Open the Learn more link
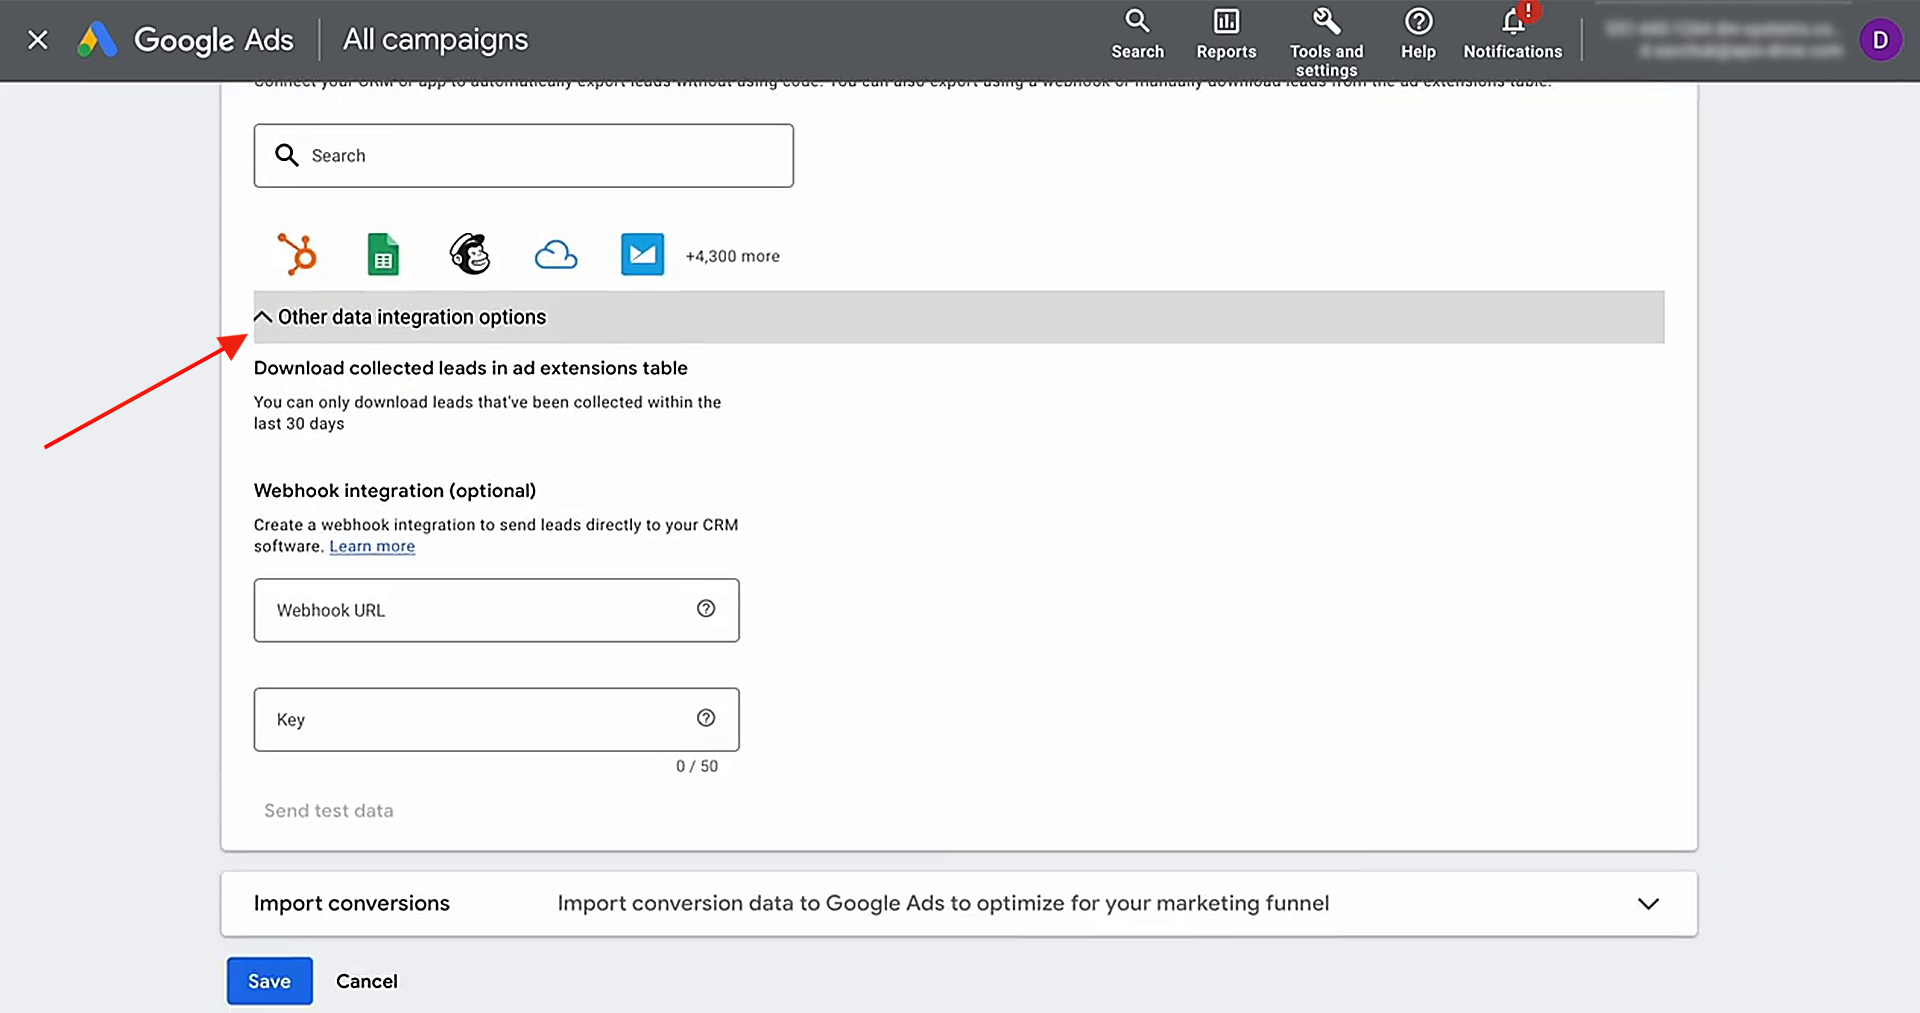This screenshot has width=1920, height=1013. coord(372,546)
